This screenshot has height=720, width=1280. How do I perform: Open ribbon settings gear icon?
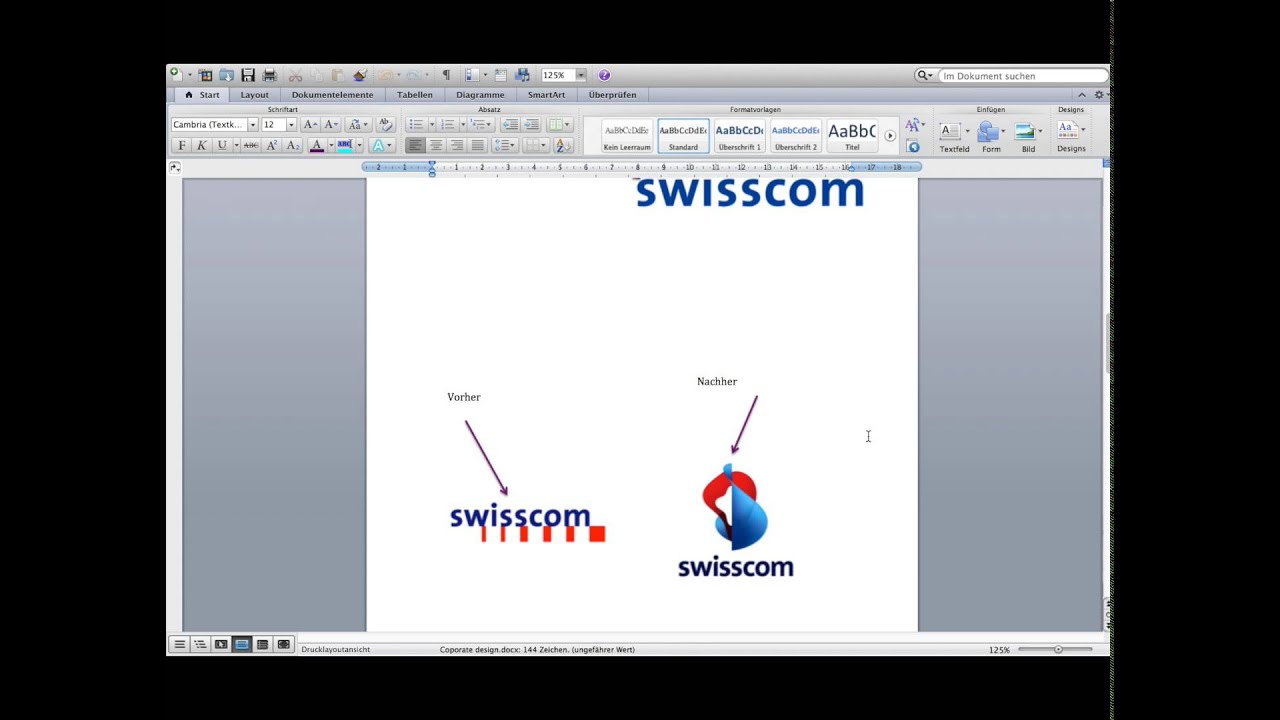(x=1099, y=95)
